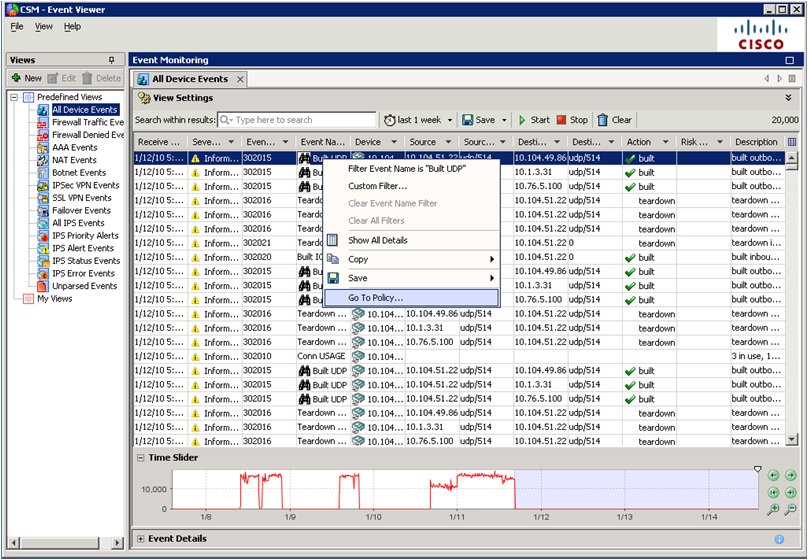Image resolution: width=808 pixels, height=560 pixels.
Task: Choose Show All Details in context menu
Action: pyautogui.click(x=411, y=240)
